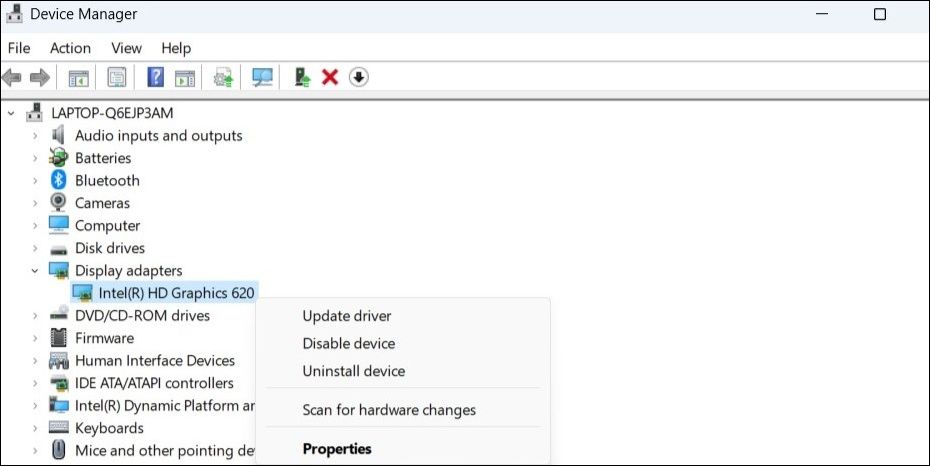The height and width of the screenshot is (466, 930).
Task: Choose Uninstall device from context menu
Action: [354, 371]
